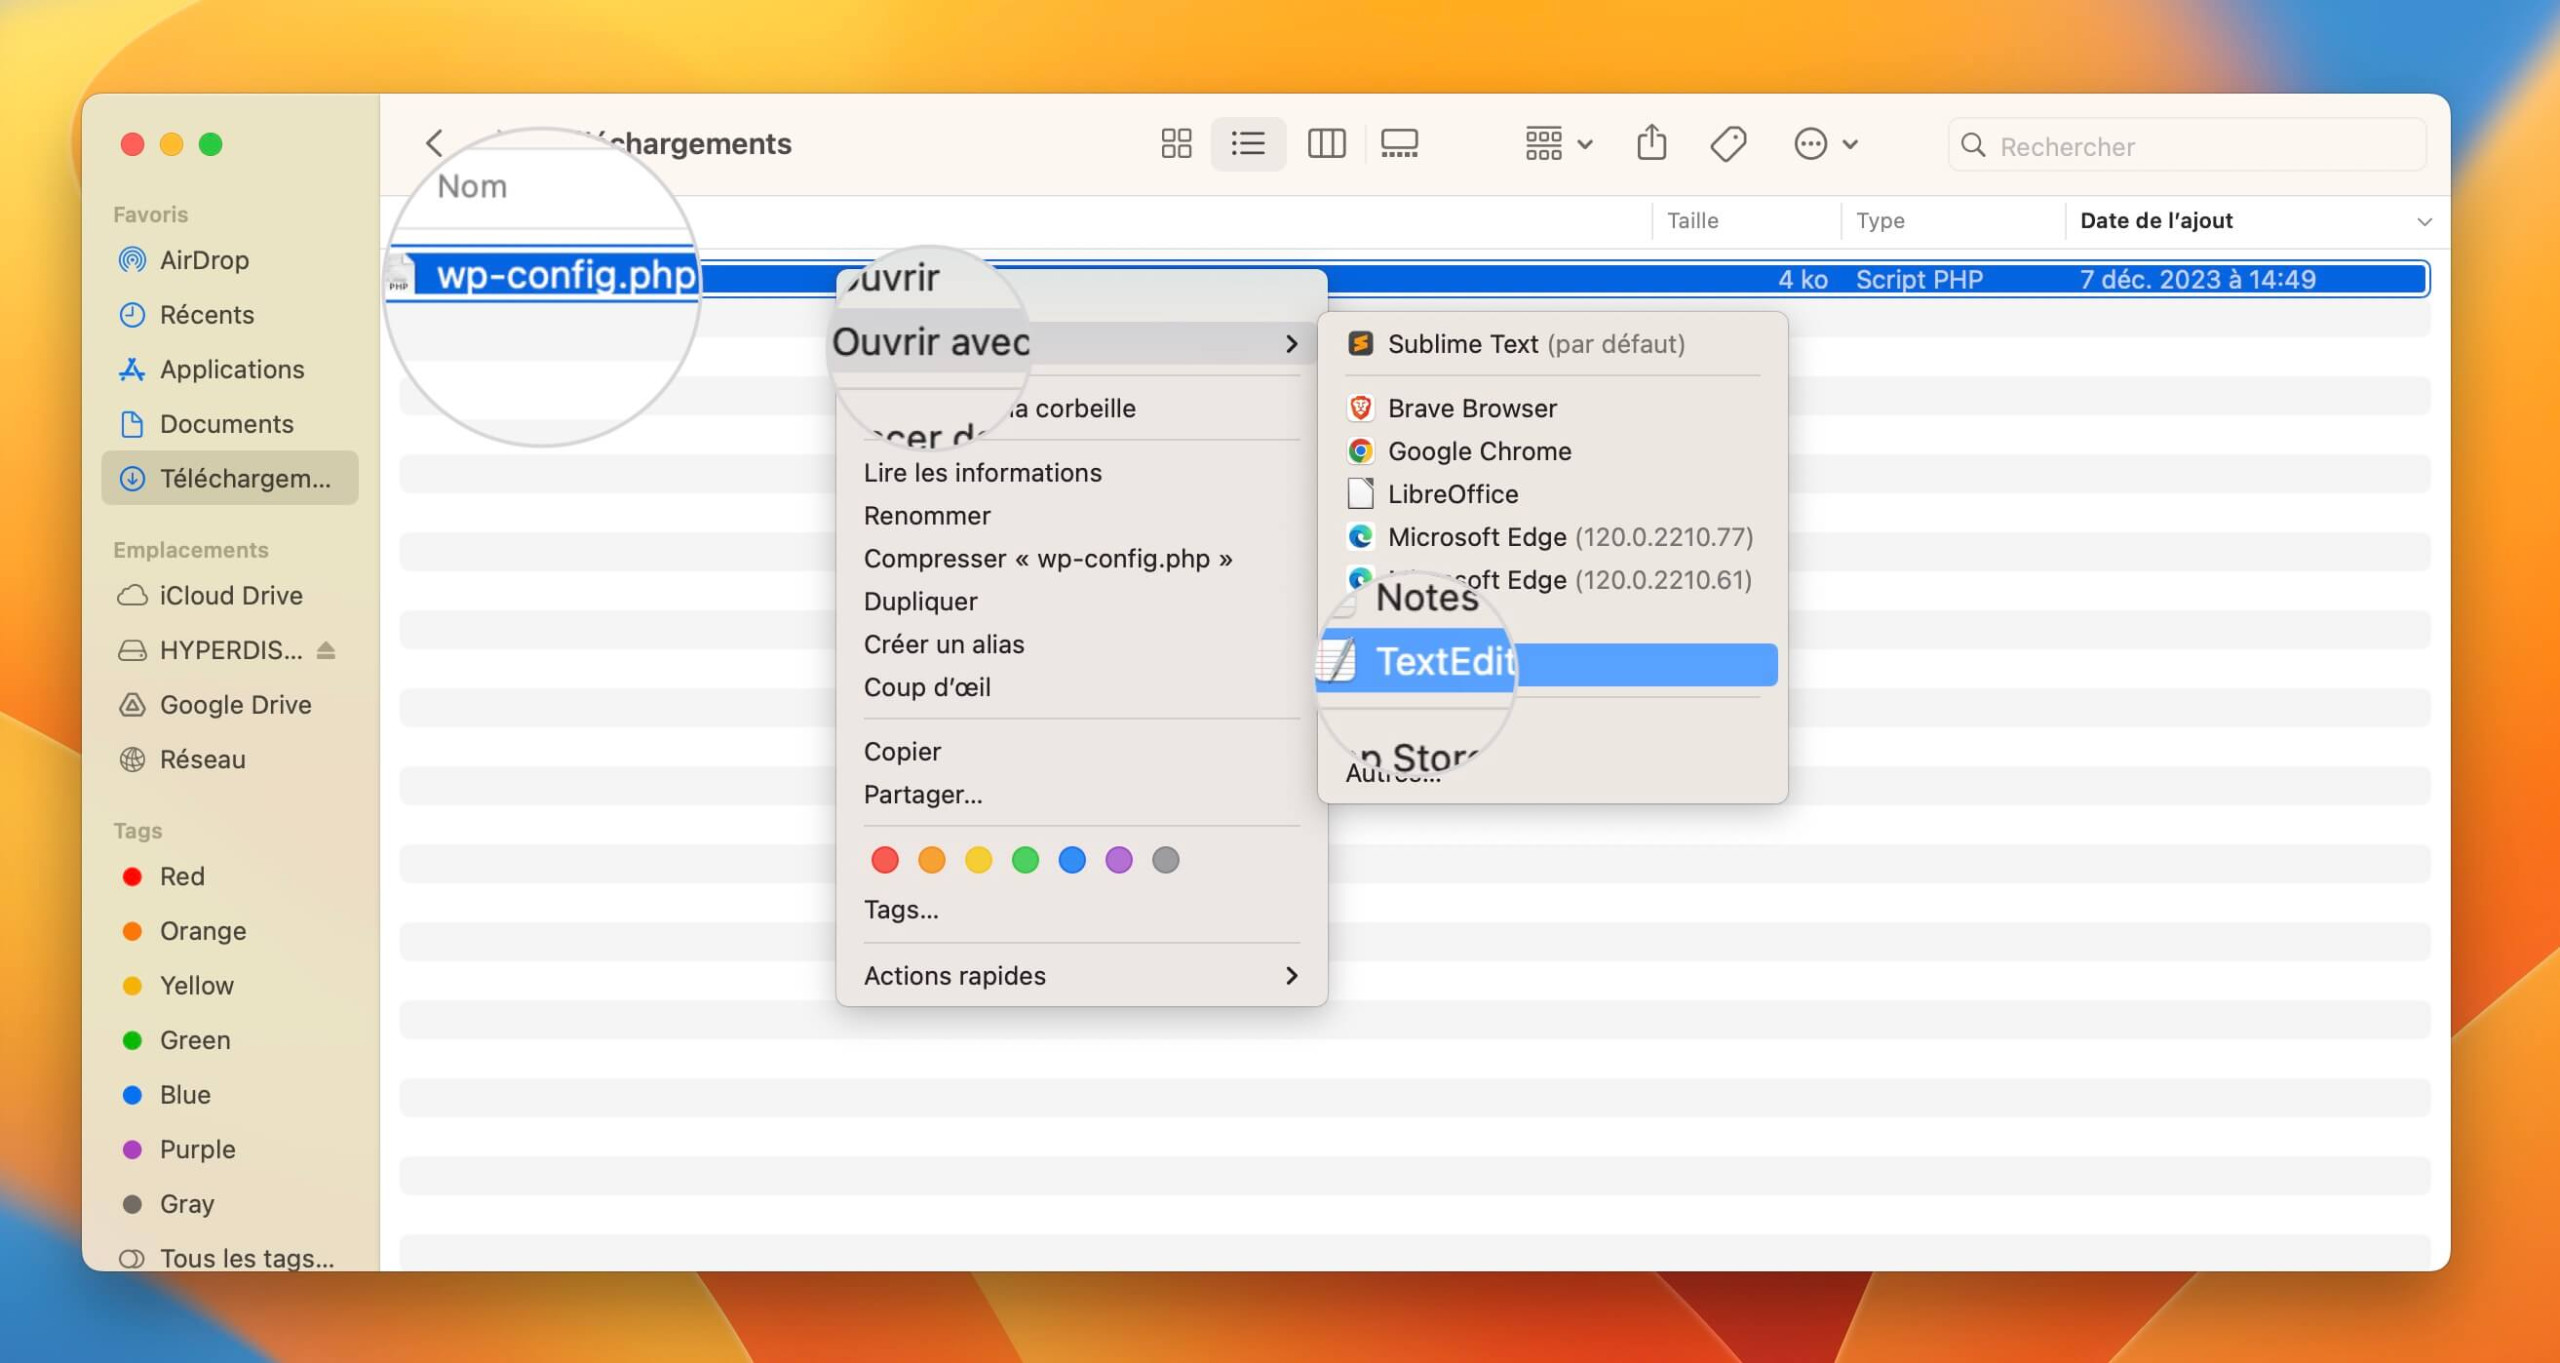Eject the HYPERDIS volume
Image resolution: width=2560 pixels, height=1363 pixels.
pos(326,650)
